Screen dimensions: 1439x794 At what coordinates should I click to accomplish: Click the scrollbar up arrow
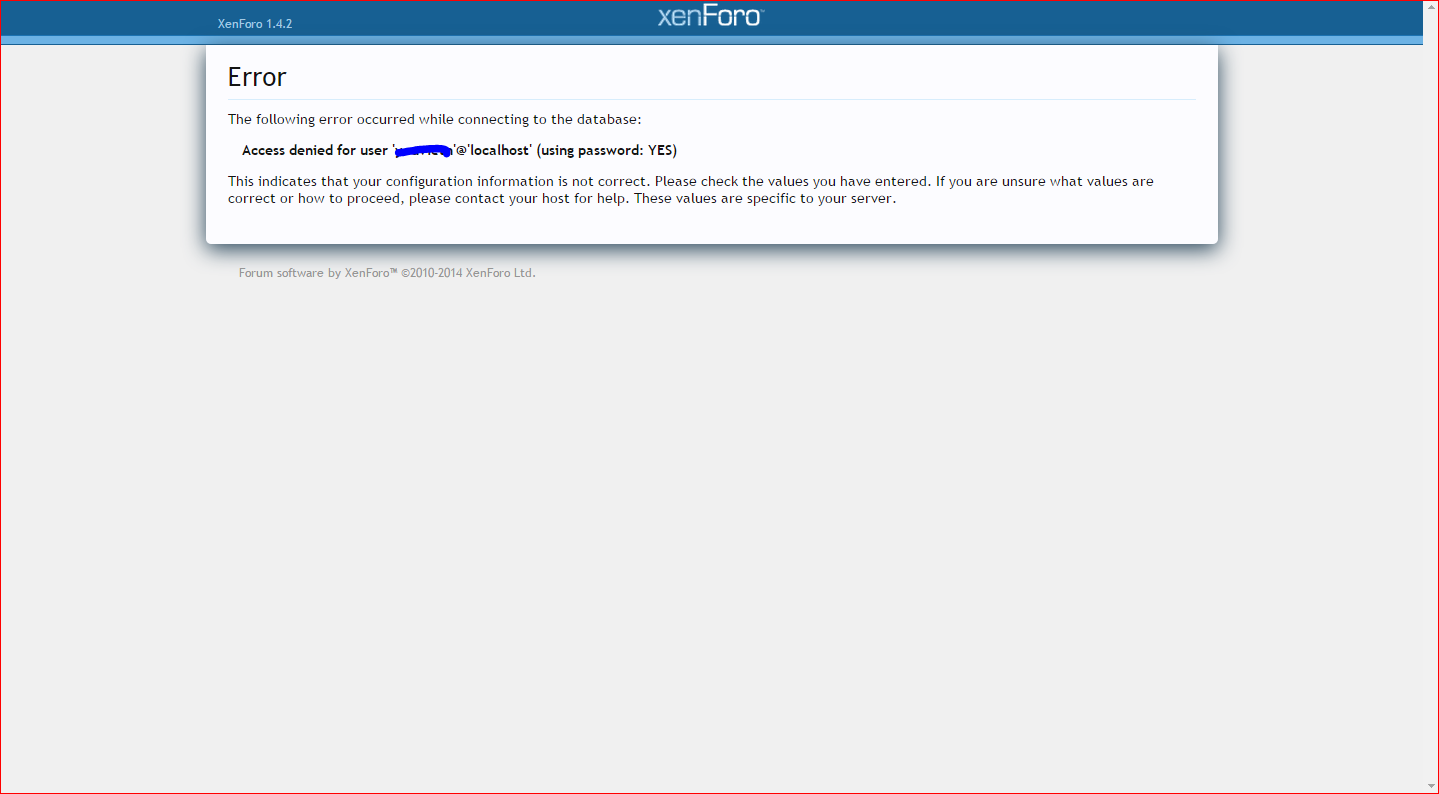click(1430, 7)
